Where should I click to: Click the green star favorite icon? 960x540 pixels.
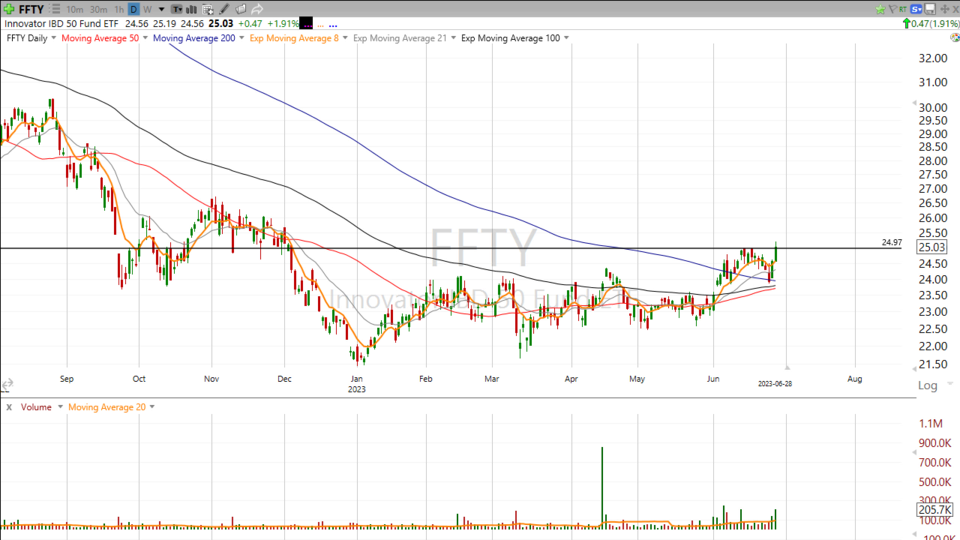[880, 9]
